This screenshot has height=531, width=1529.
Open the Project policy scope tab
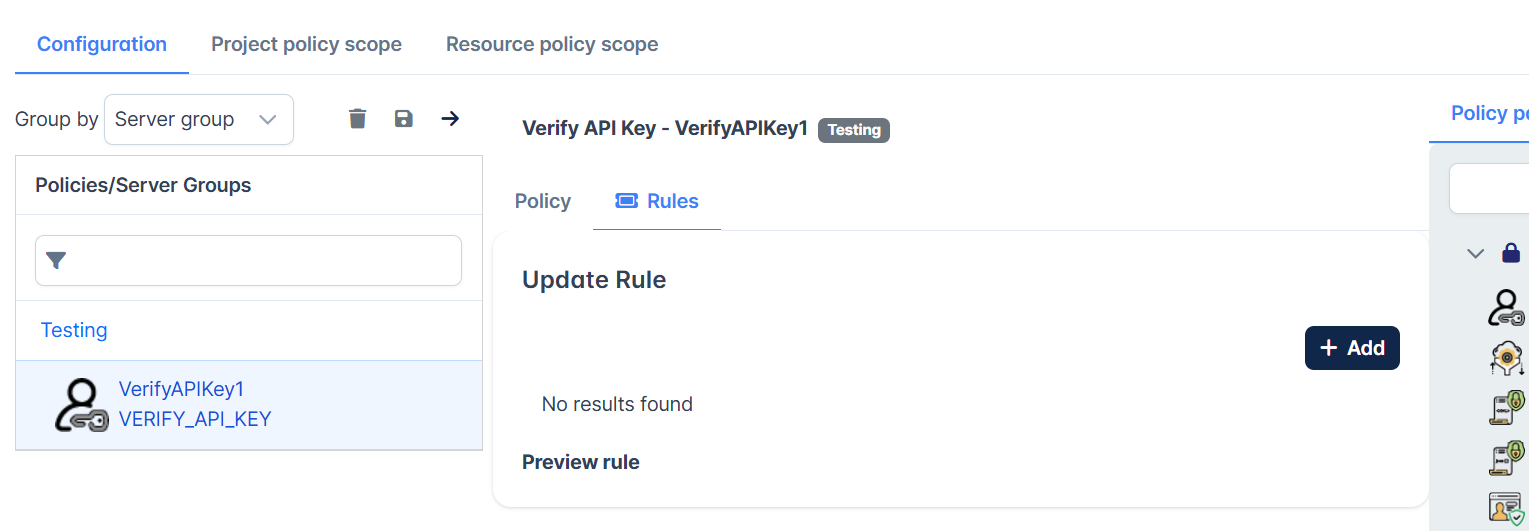(x=306, y=44)
